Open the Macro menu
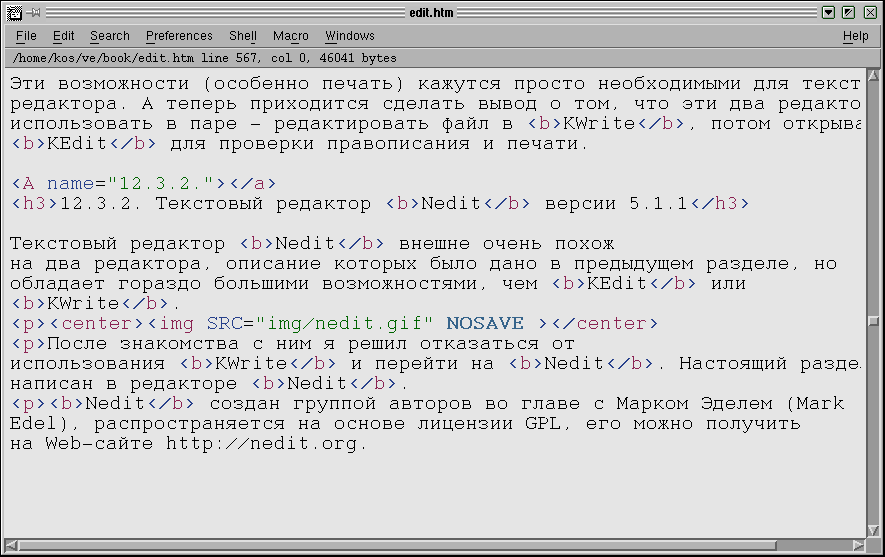The width and height of the screenshot is (885, 557). [291, 36]
